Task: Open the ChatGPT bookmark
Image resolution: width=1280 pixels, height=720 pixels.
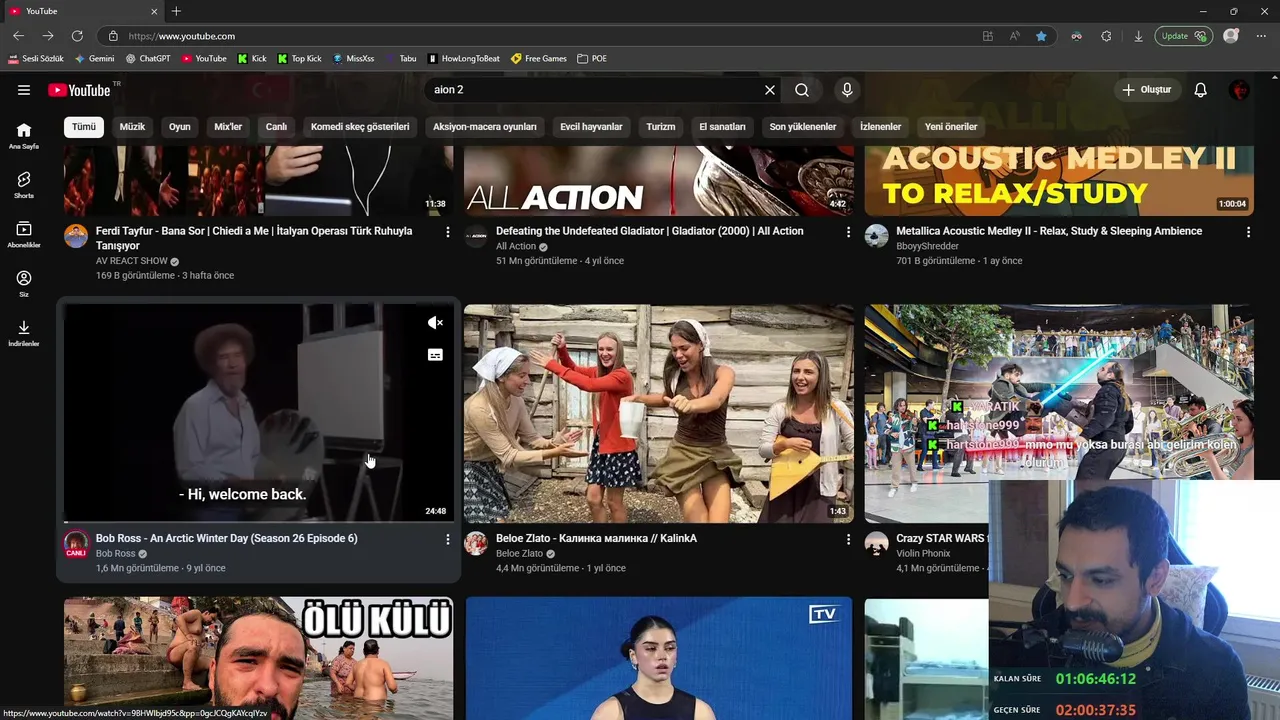Action: pos(148,59)
